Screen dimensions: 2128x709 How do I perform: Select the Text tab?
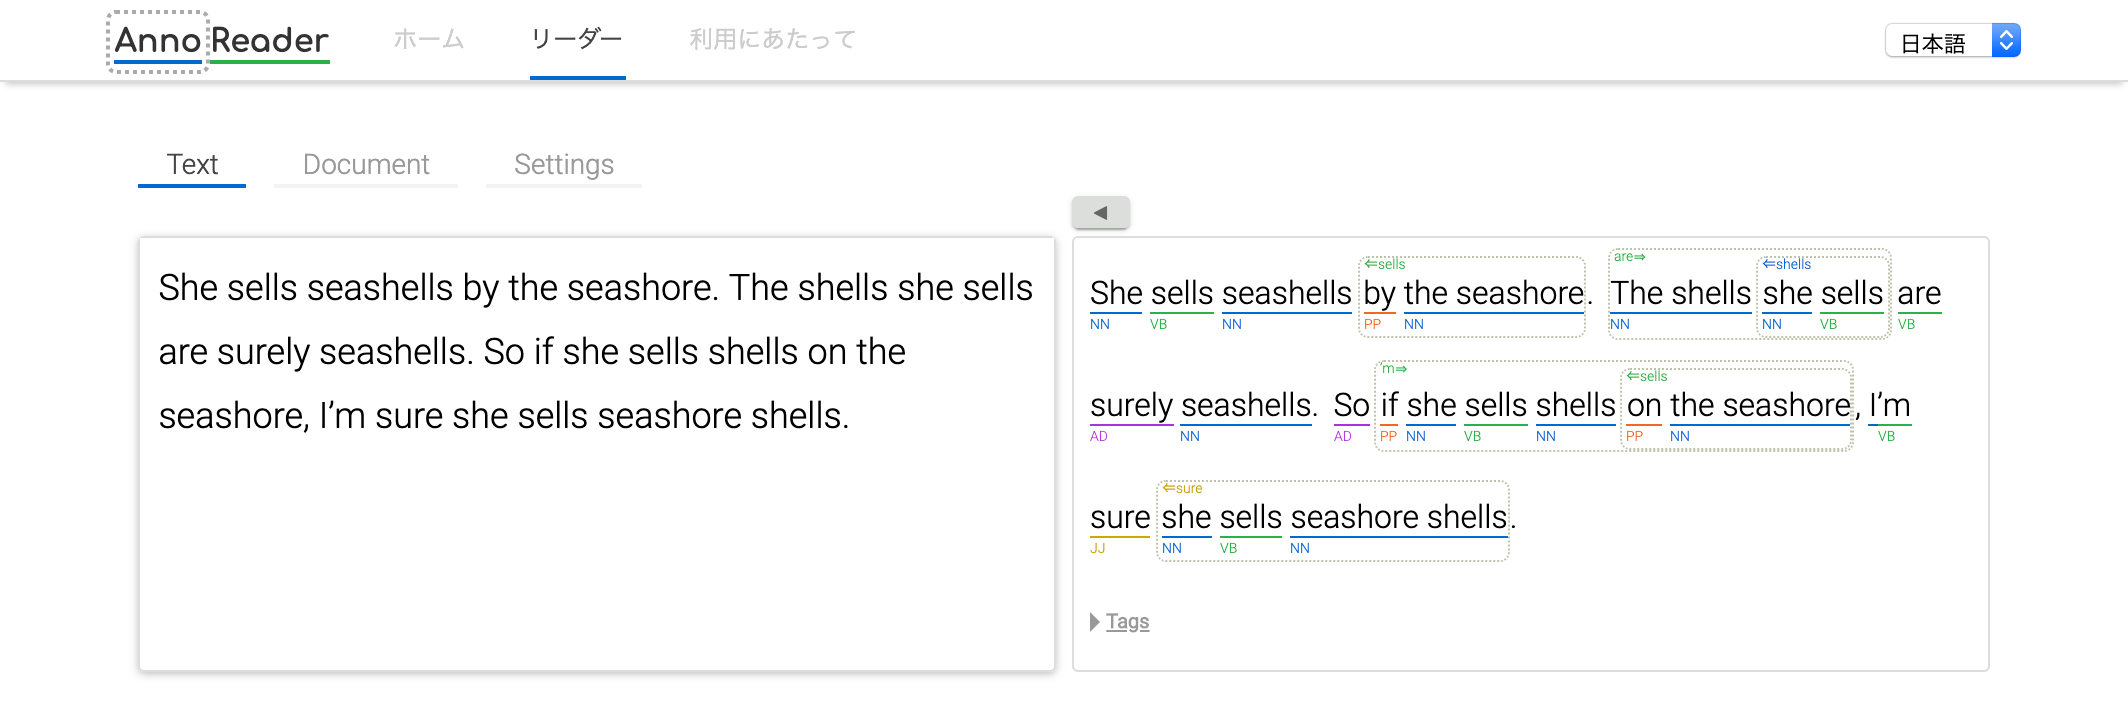192,165
